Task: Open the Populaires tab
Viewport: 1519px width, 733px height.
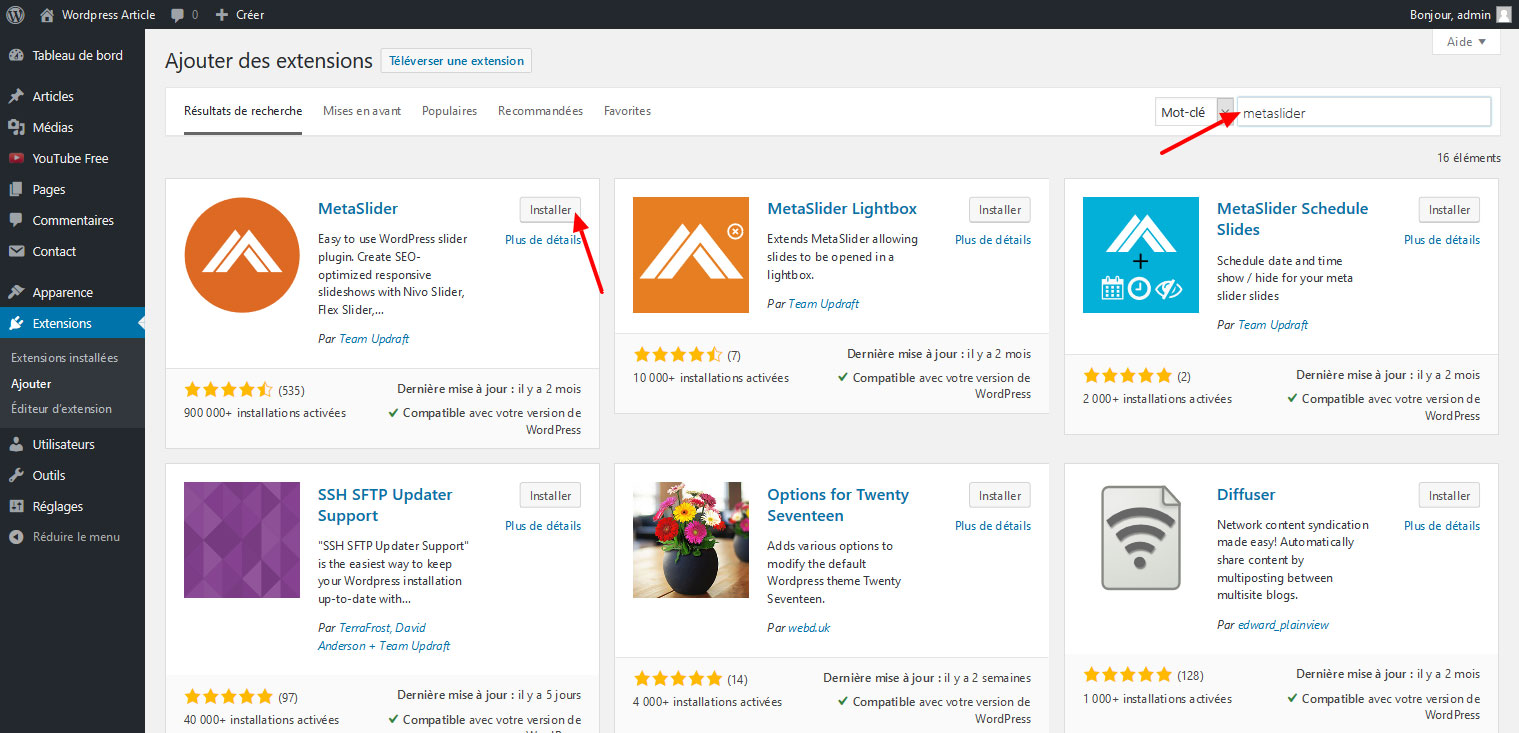Action: (x=449, y=111)
